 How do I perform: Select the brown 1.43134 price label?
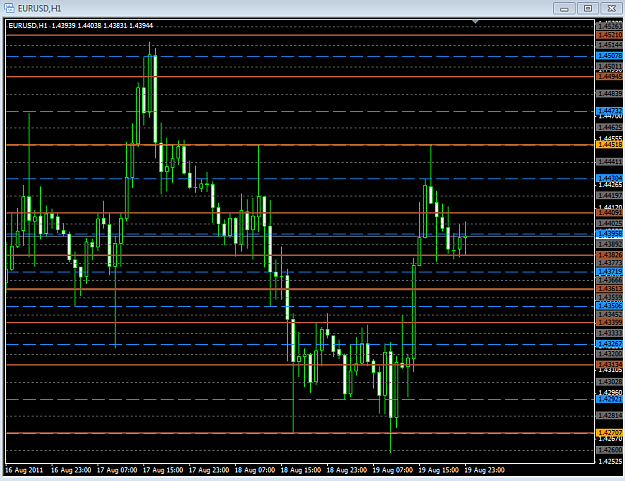pyautogui.click(x=610, y=365)
